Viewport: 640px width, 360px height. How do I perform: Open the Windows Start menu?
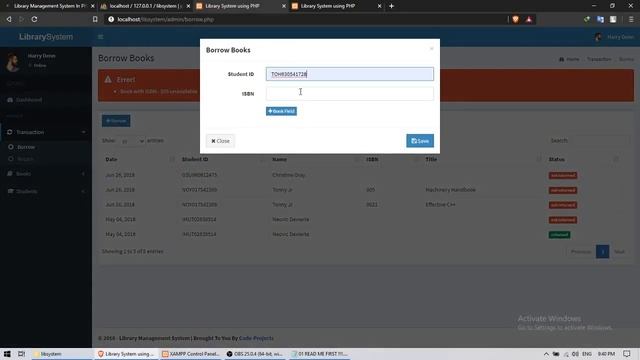click(7, 354)
